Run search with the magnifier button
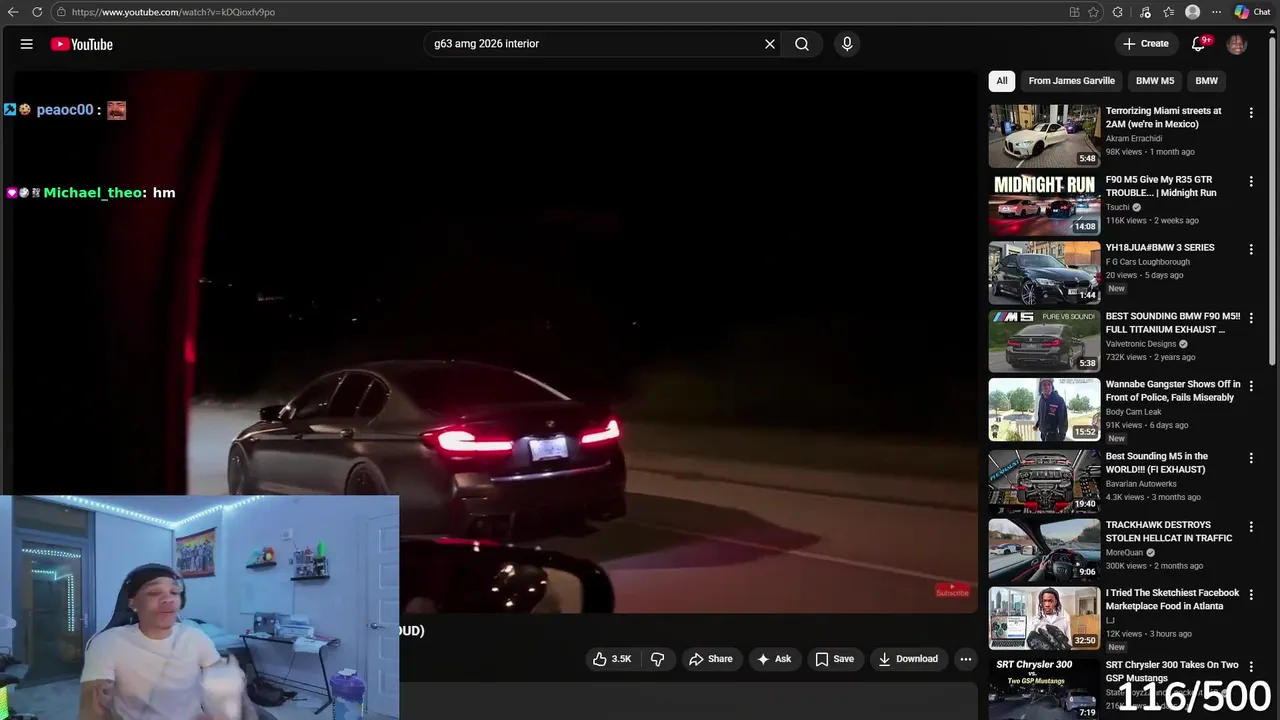1280x720 pixels. 802,44
